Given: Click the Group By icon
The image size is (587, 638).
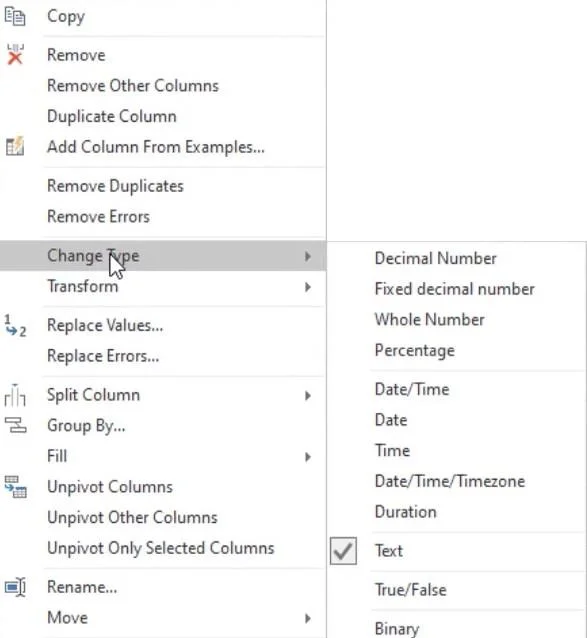Looking at the screenshot, I should 15,425.
